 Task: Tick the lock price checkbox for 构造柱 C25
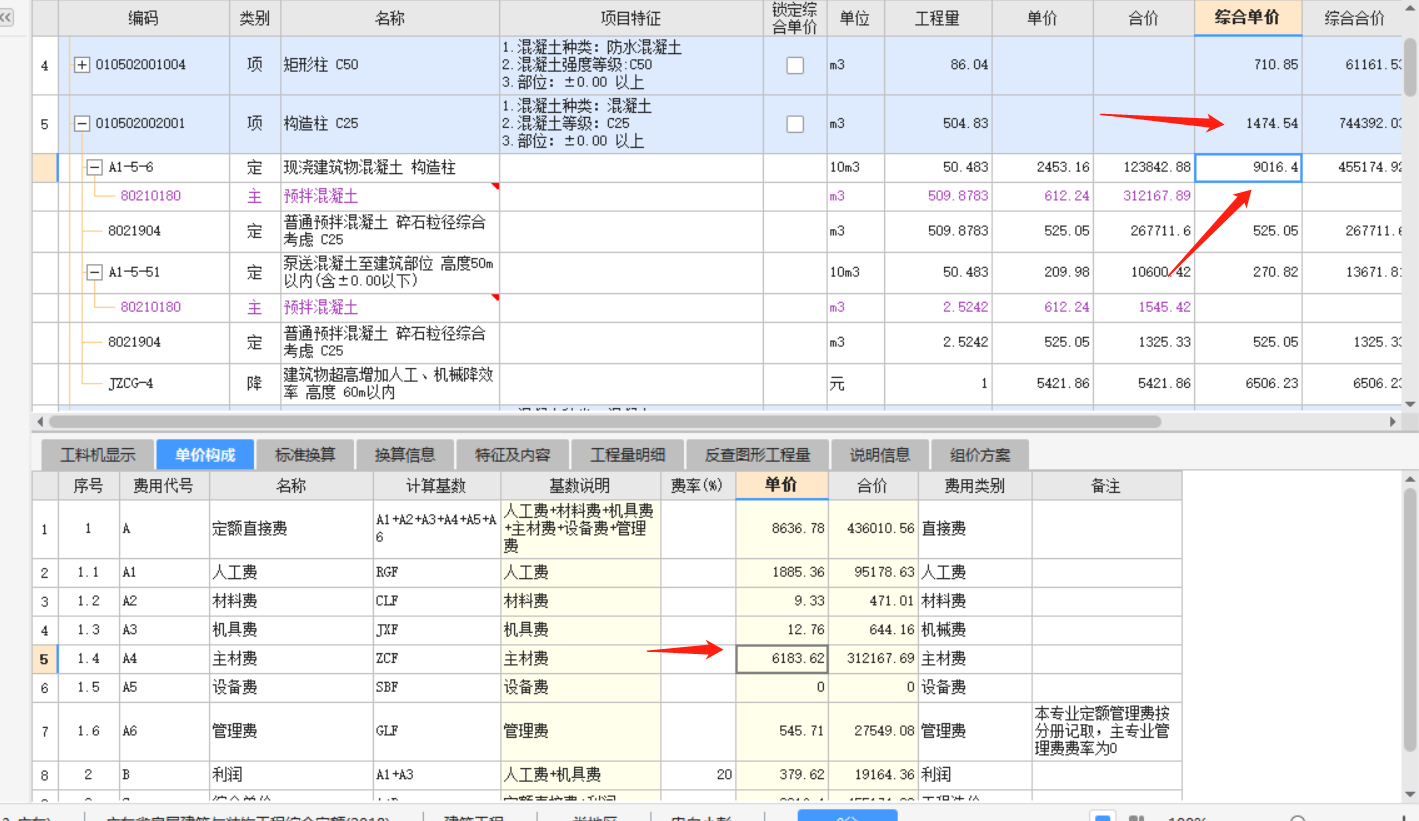(x=795, y=124)
